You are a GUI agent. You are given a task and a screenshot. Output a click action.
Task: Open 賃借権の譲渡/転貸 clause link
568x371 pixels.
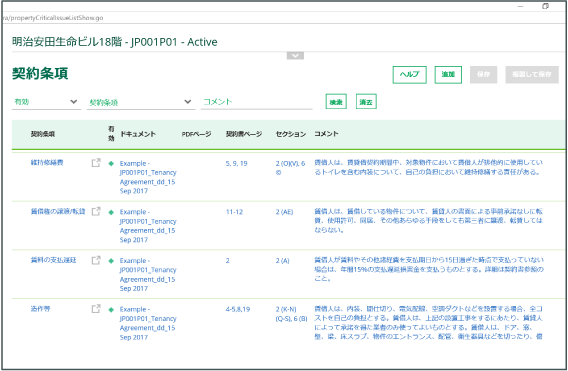tap(58, 211)
